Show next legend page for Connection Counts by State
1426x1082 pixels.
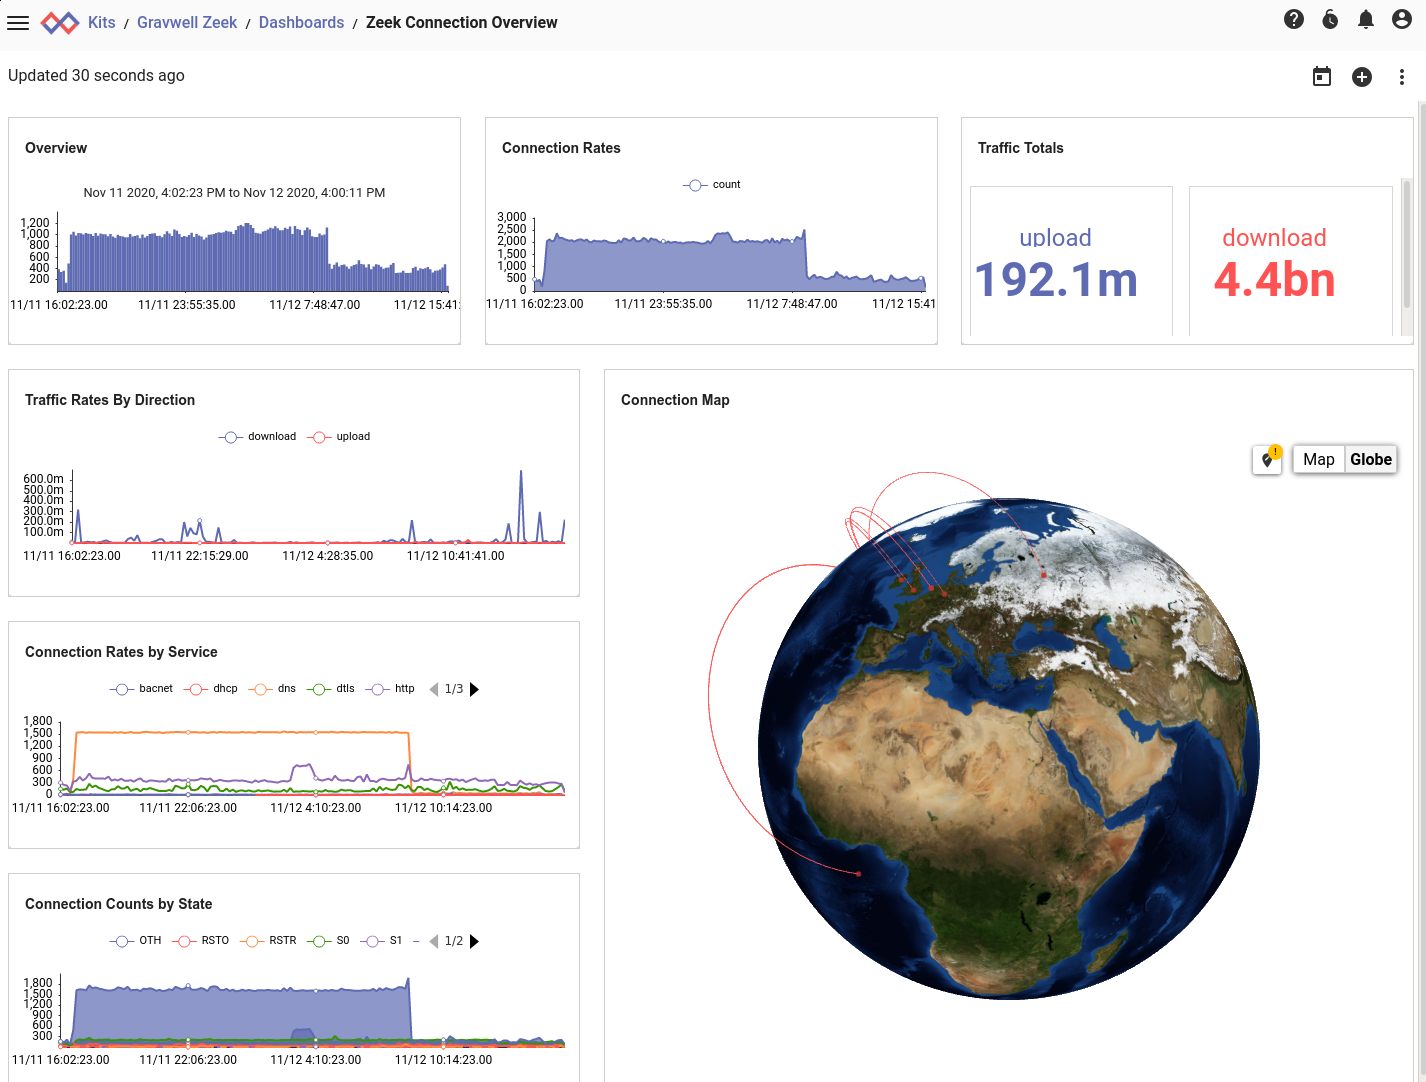click(475, 941)
